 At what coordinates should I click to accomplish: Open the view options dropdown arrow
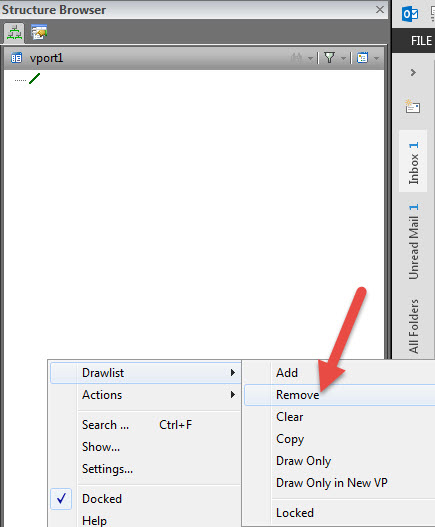click(376, 59)
